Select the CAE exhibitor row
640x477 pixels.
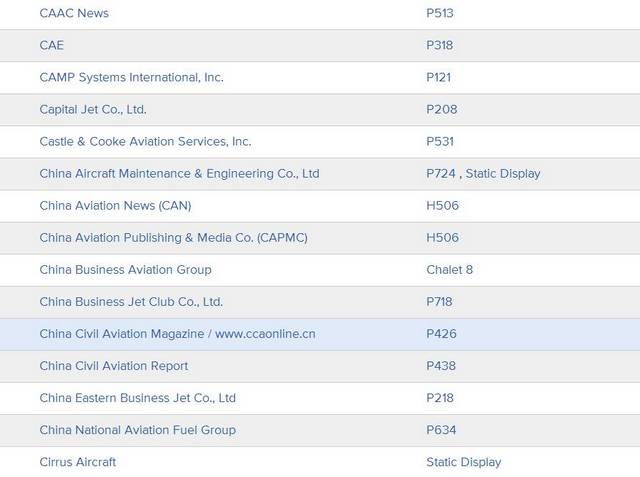(x=51, y=45)
